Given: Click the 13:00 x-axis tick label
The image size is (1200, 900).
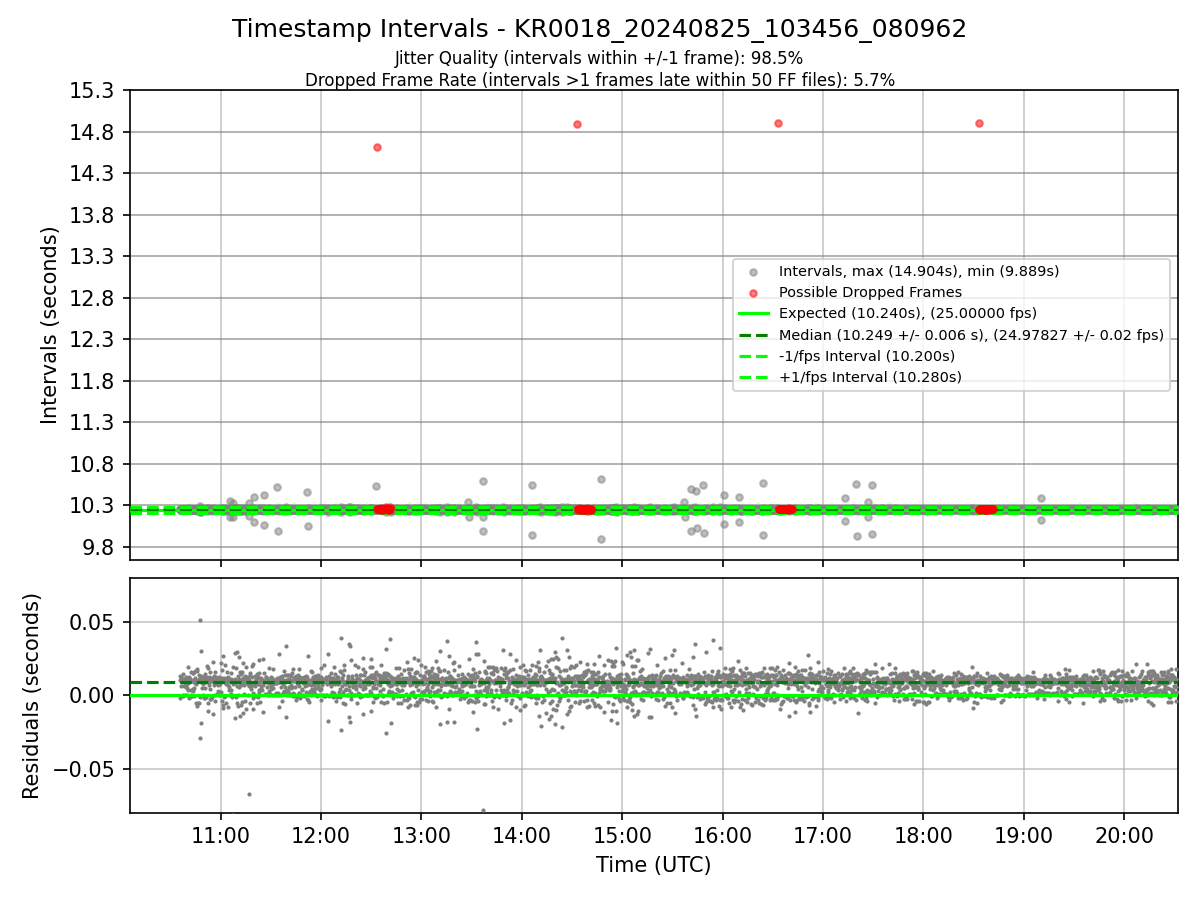Looking at the screenshot, I should 421,835.
